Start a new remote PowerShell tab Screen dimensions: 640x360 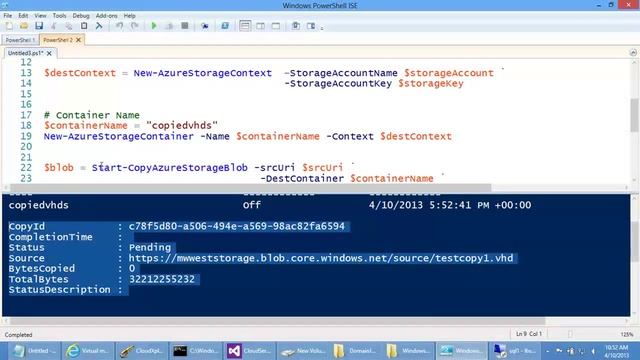(x=204, y=26)
